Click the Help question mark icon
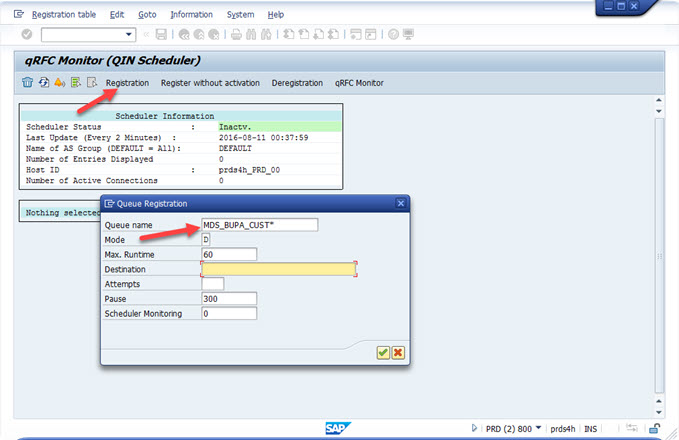The height and width of the screenshot is (440, 679). [393, 34]
